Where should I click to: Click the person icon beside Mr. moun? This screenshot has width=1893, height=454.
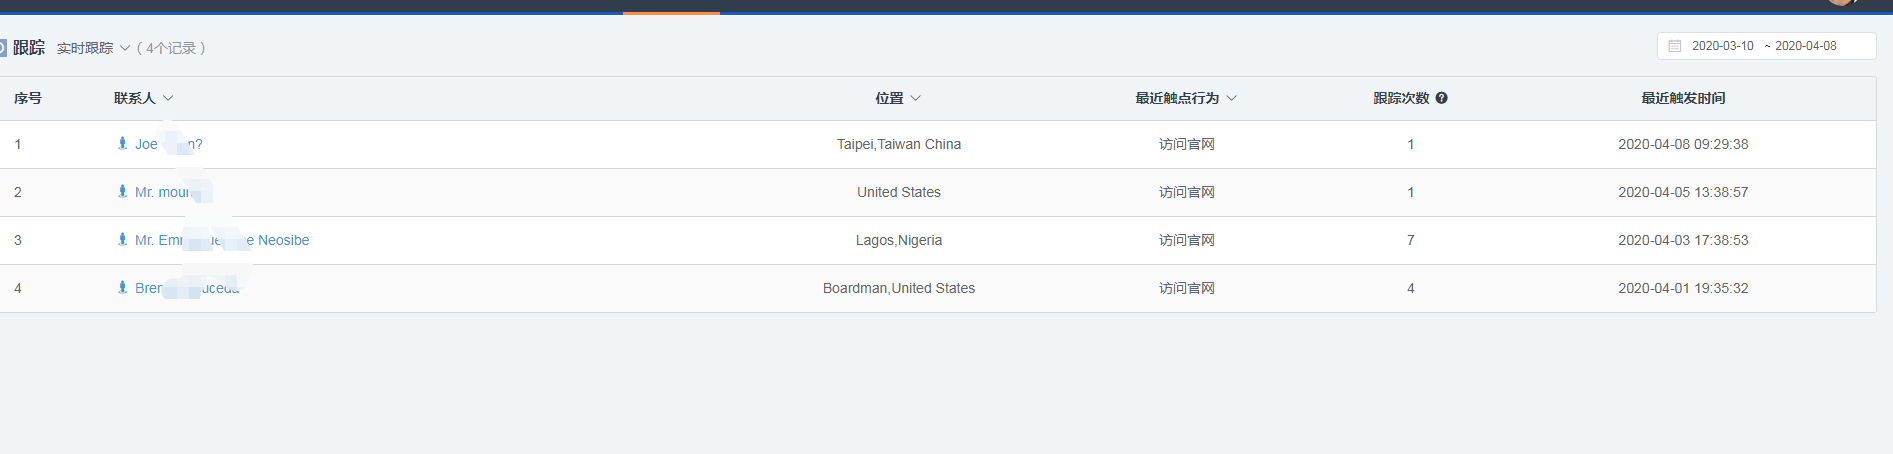pyautogui.click(x=122, y=191)
